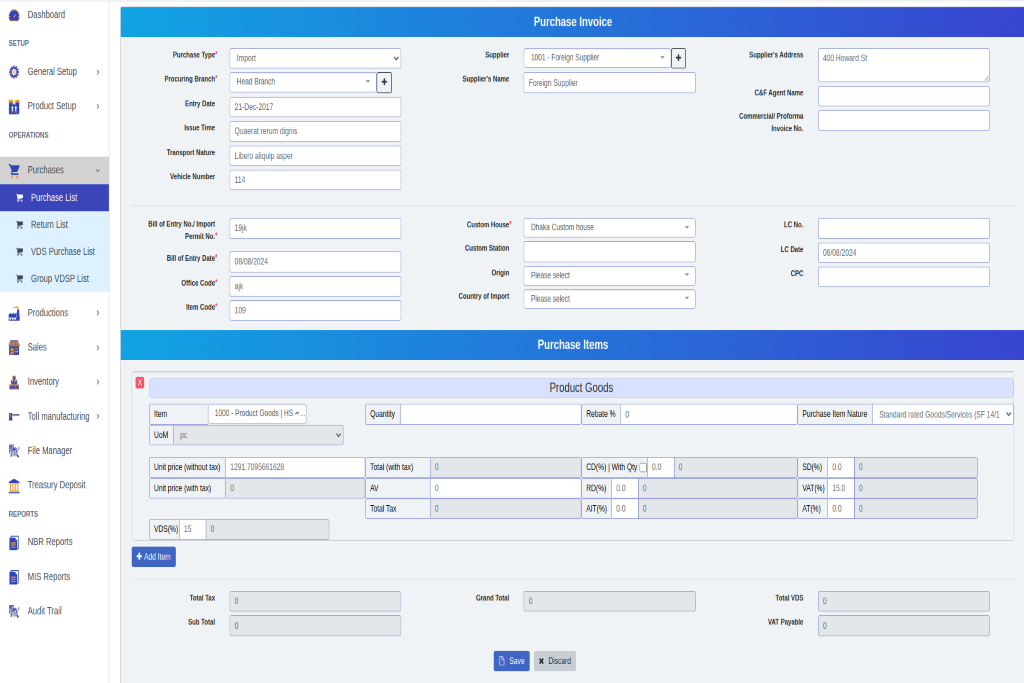Open the Custom House dropdown

609,228
